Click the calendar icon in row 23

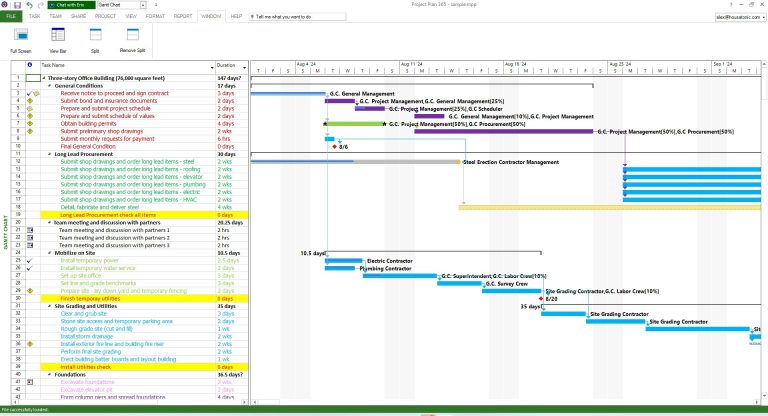pyautogui.click(x=30, y=245)
